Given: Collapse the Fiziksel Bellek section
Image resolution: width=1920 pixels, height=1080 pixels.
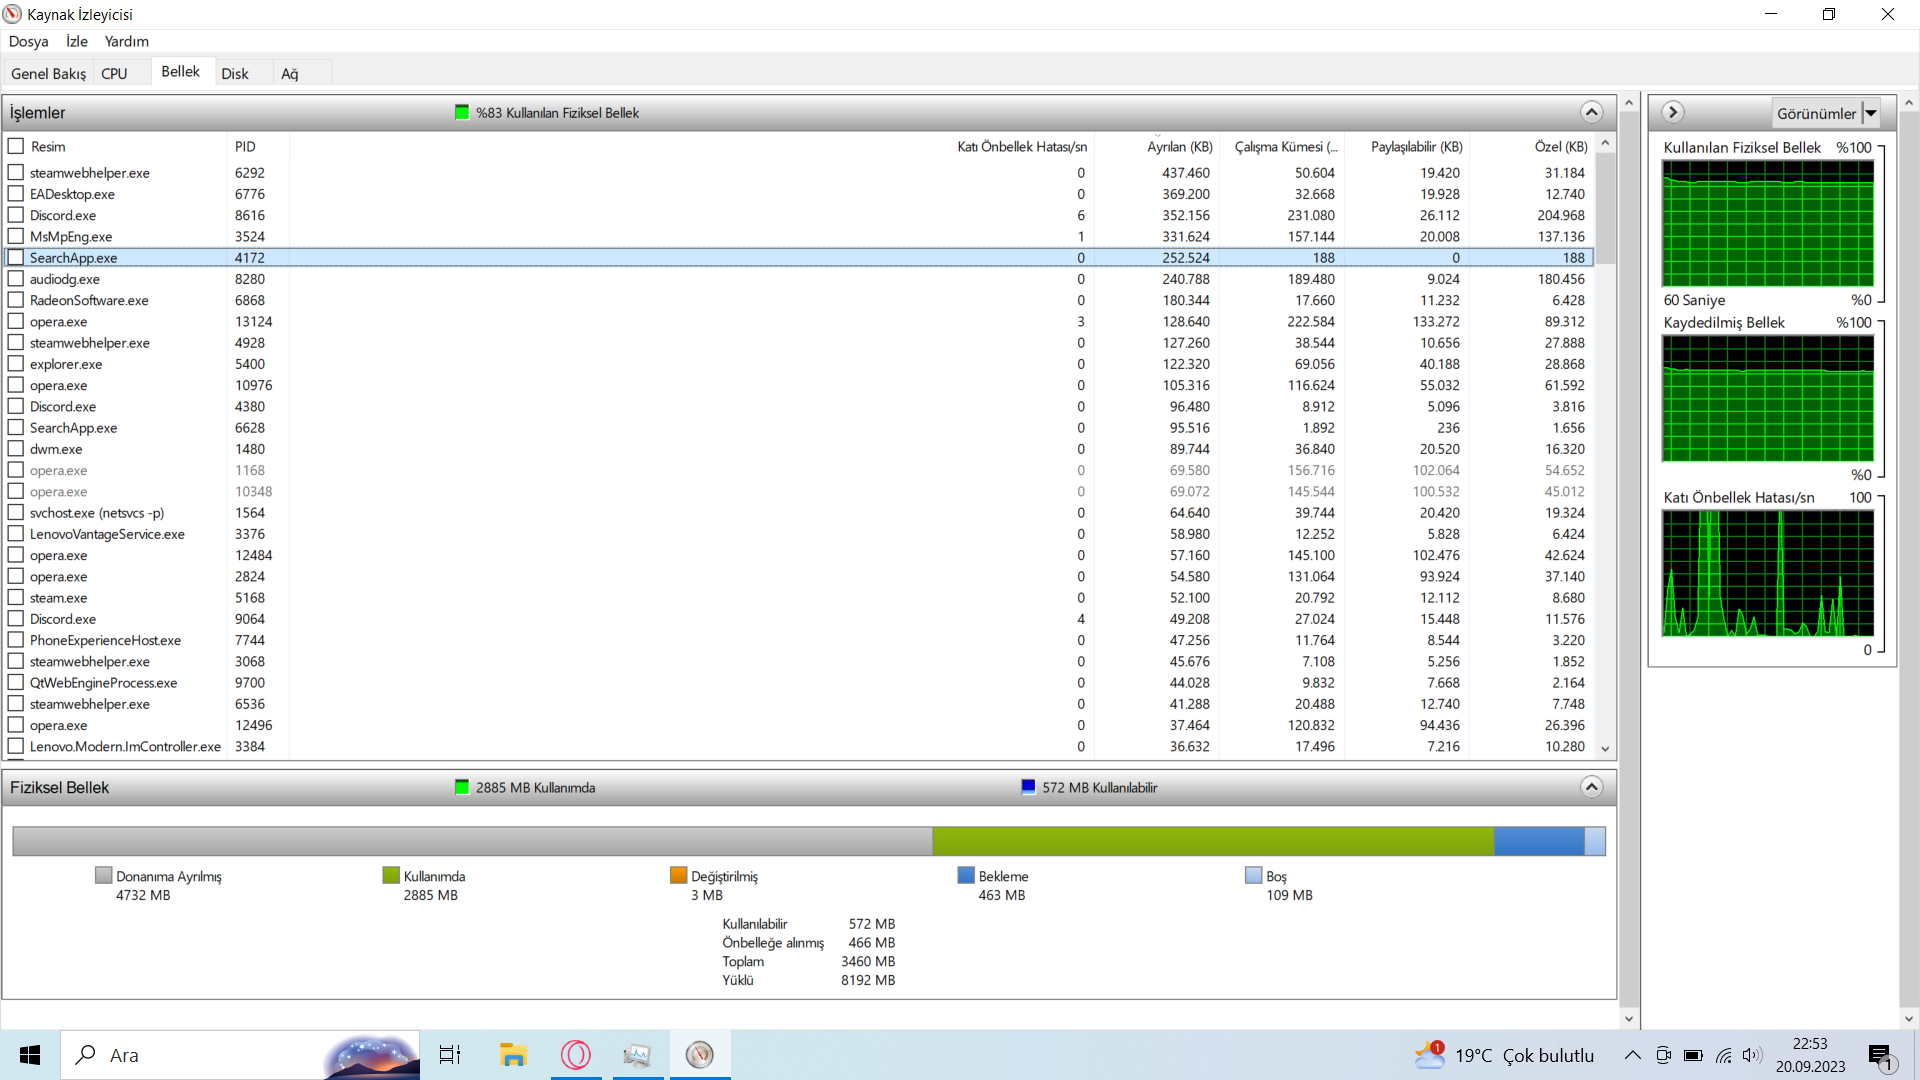Looking at the screenshot, I should 1591,787.
